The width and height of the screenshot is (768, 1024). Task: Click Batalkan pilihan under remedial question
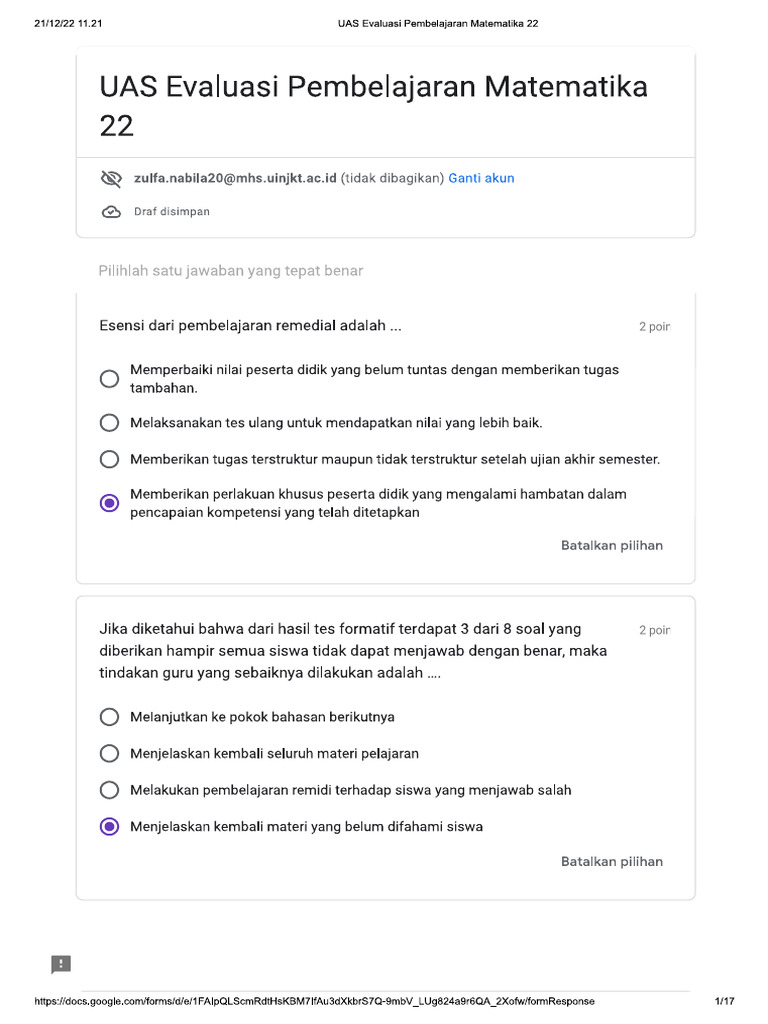(x=611, y=546)
